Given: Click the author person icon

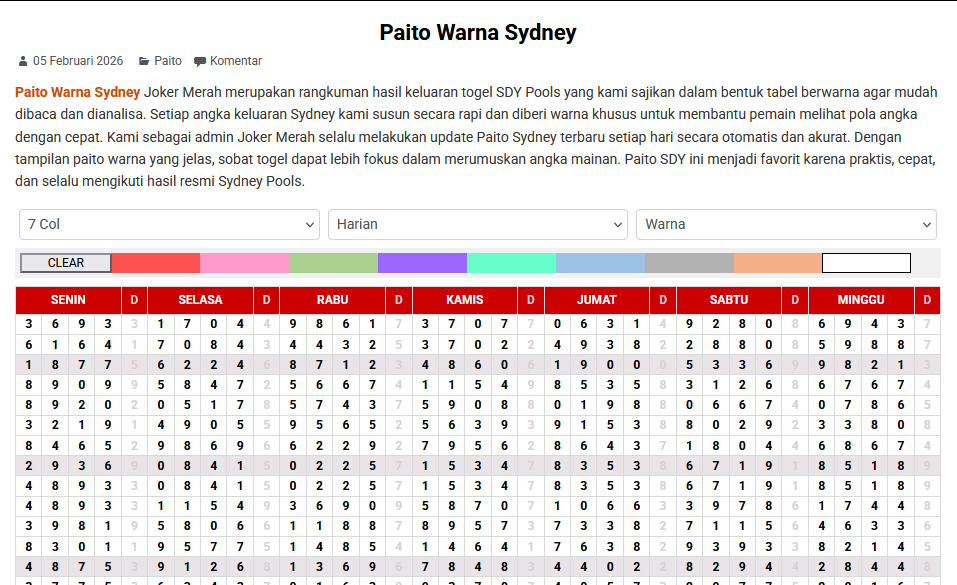Looking at the screenshot, I should [x=23, y=60].
